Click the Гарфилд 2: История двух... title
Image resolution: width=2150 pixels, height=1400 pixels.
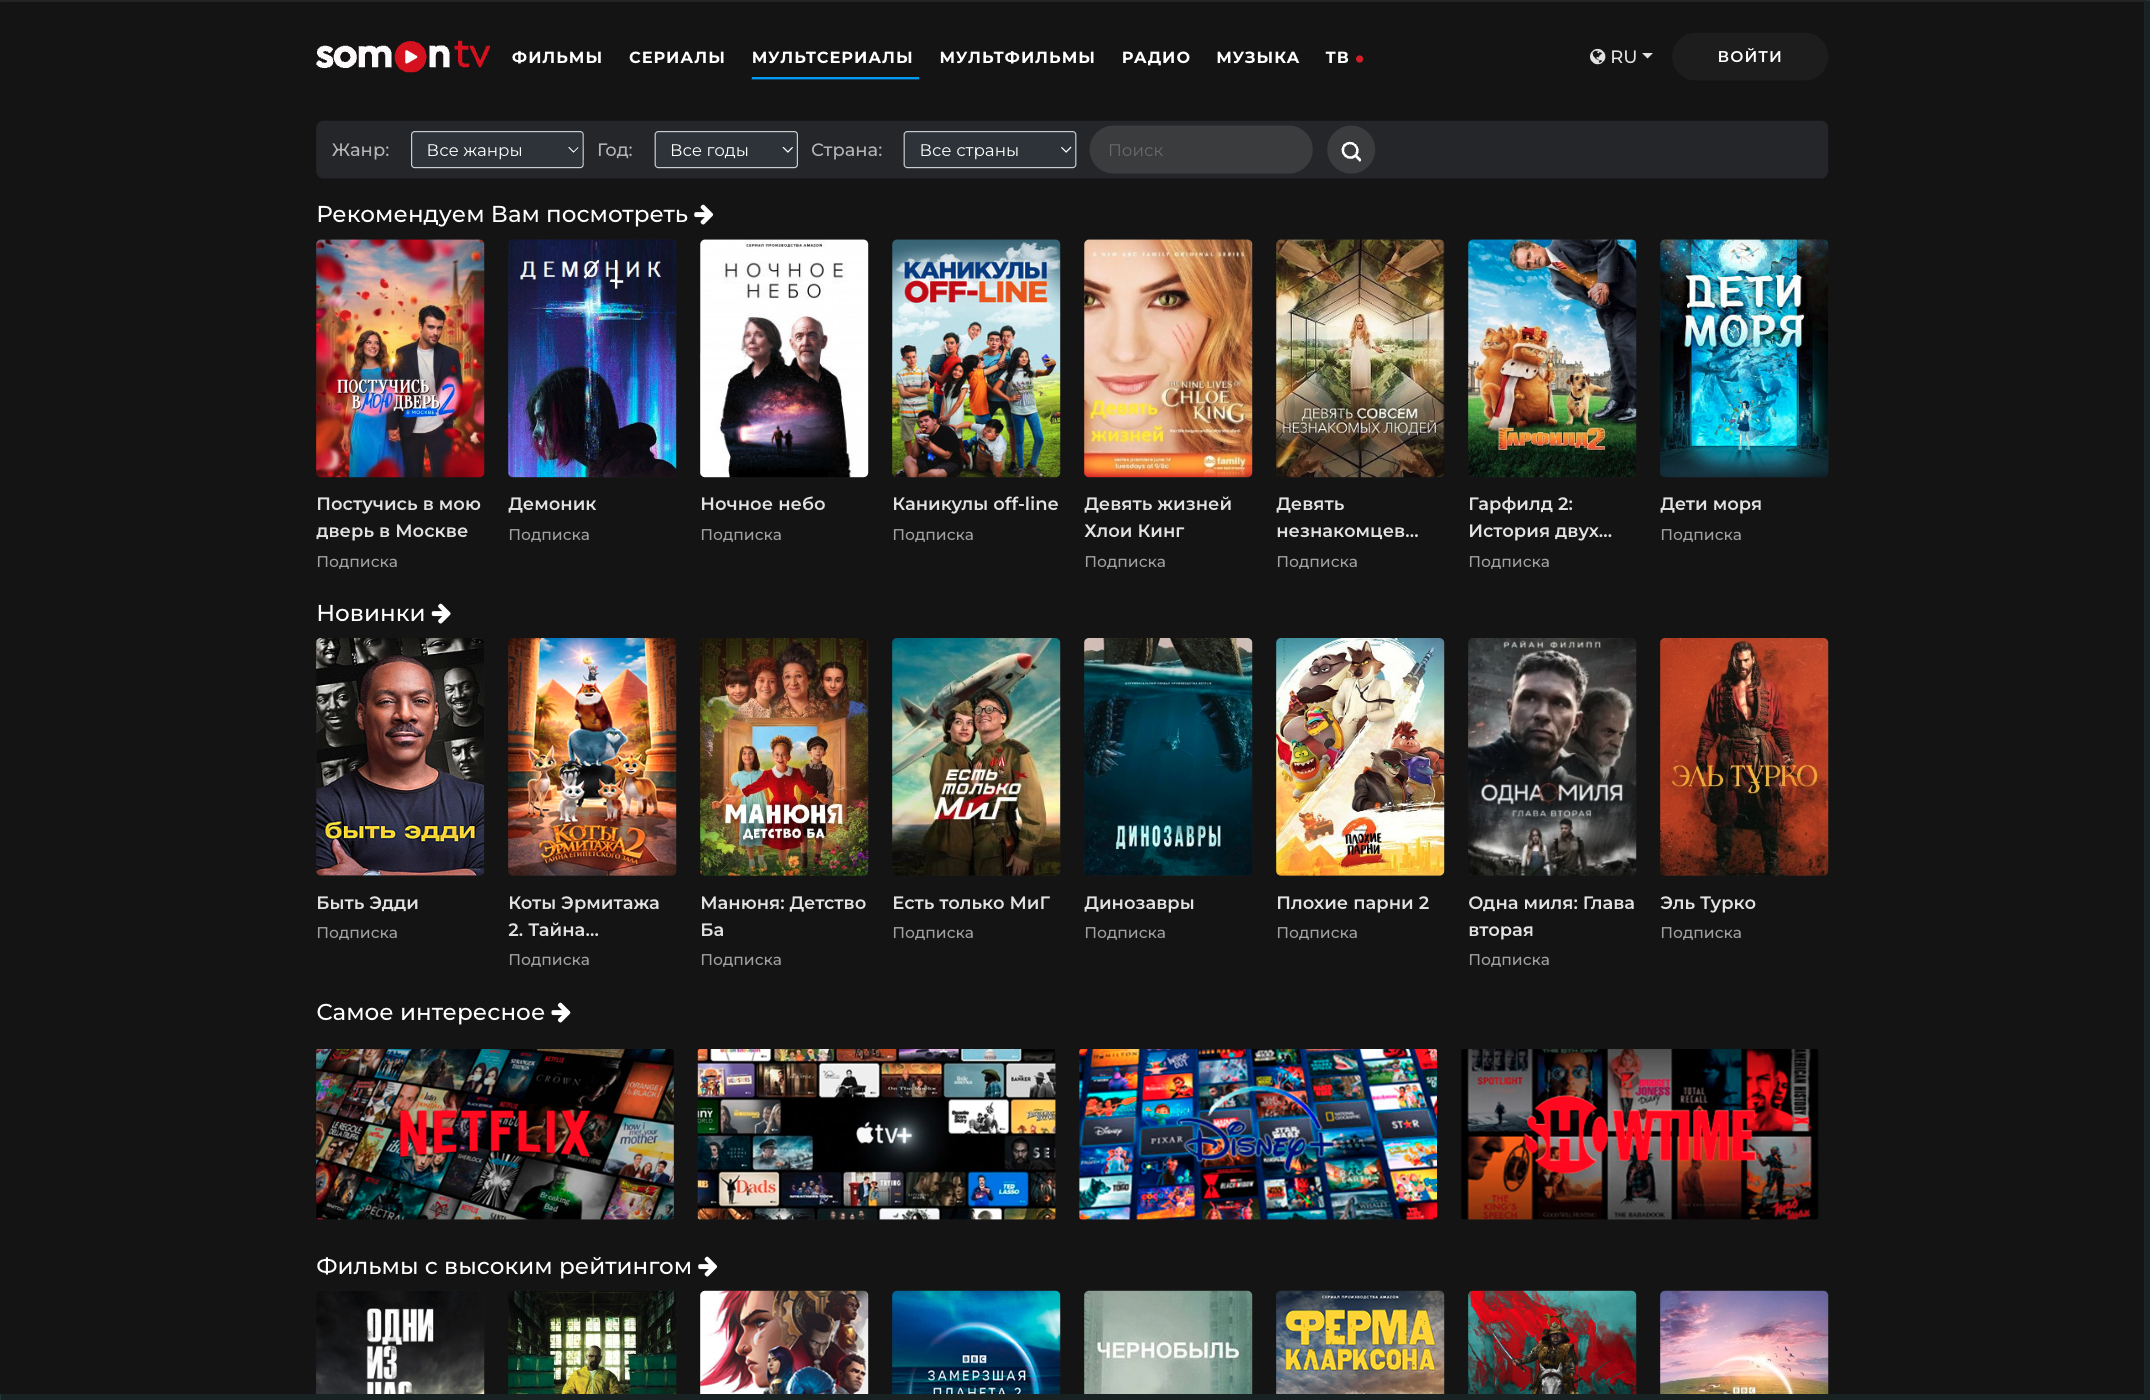(1540, 517)
